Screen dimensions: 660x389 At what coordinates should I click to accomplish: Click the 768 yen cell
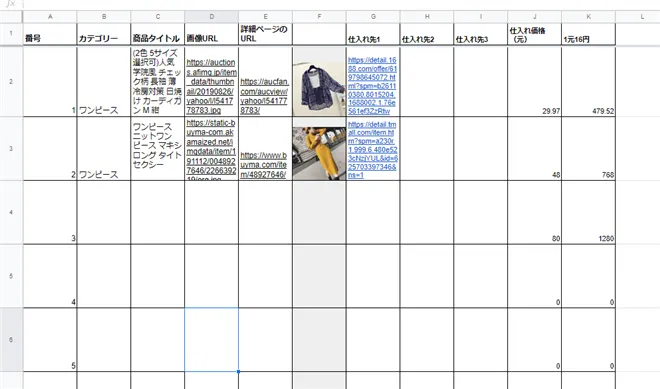588,149
